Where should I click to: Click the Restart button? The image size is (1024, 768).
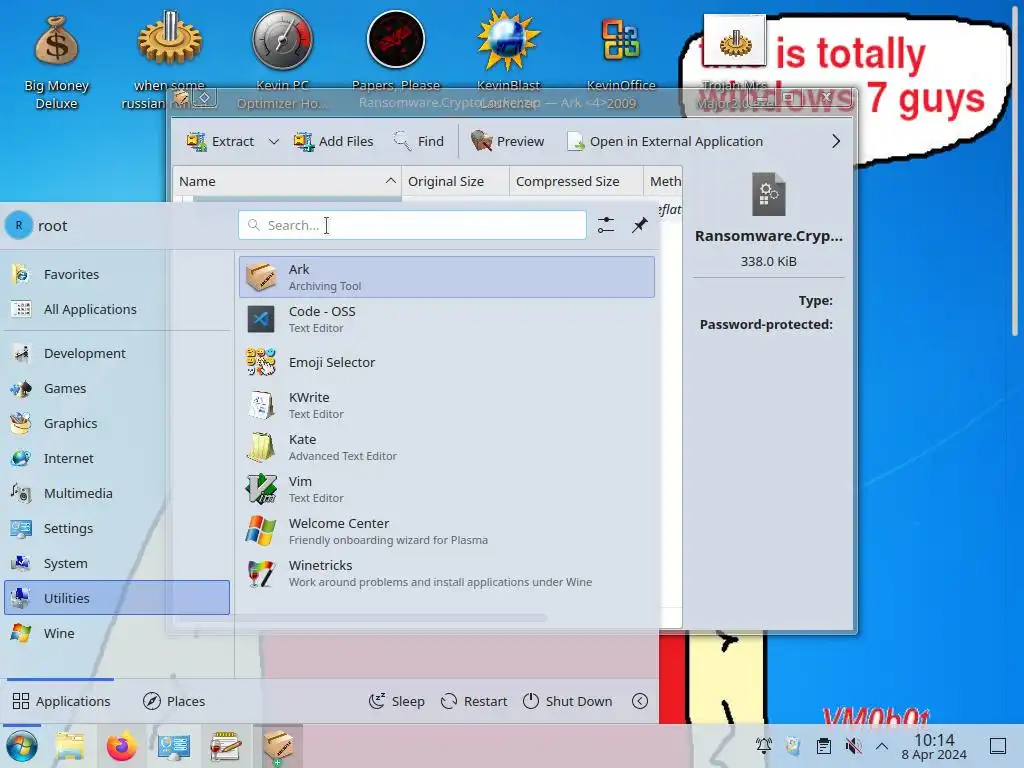[x=474, y=701]
